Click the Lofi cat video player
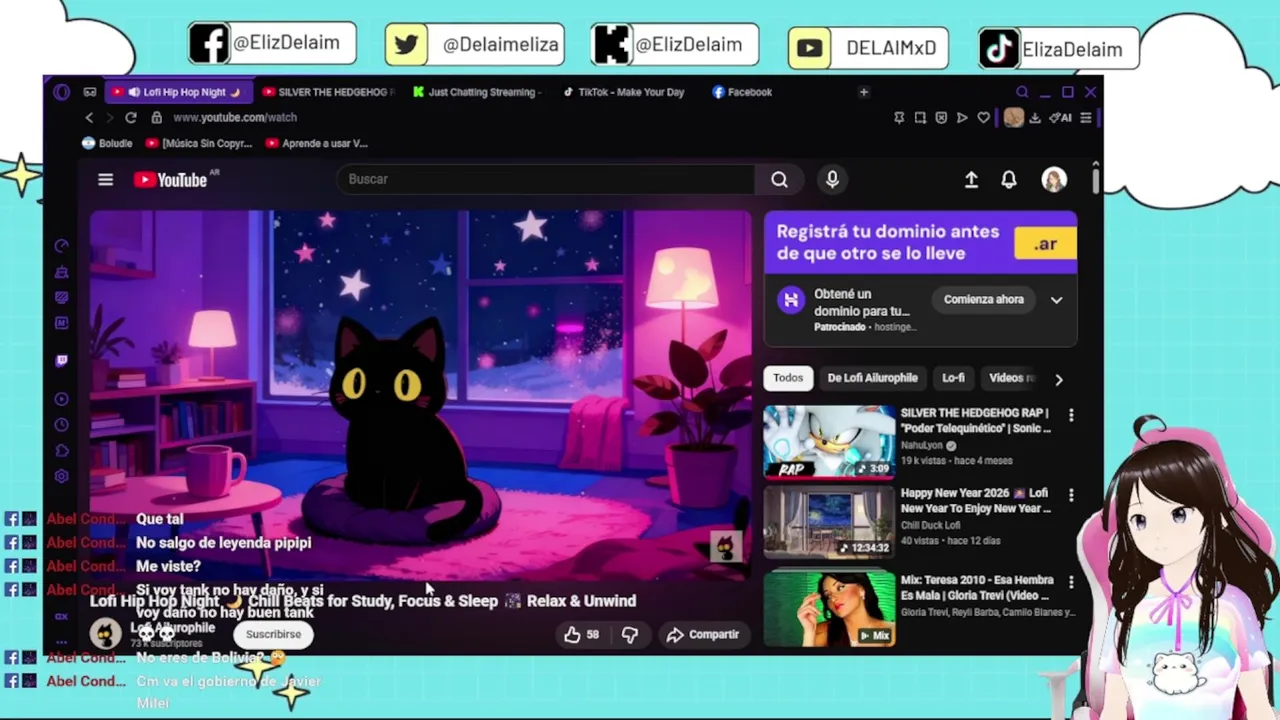Screen dimensions: 1280x720 pos(420,395)
